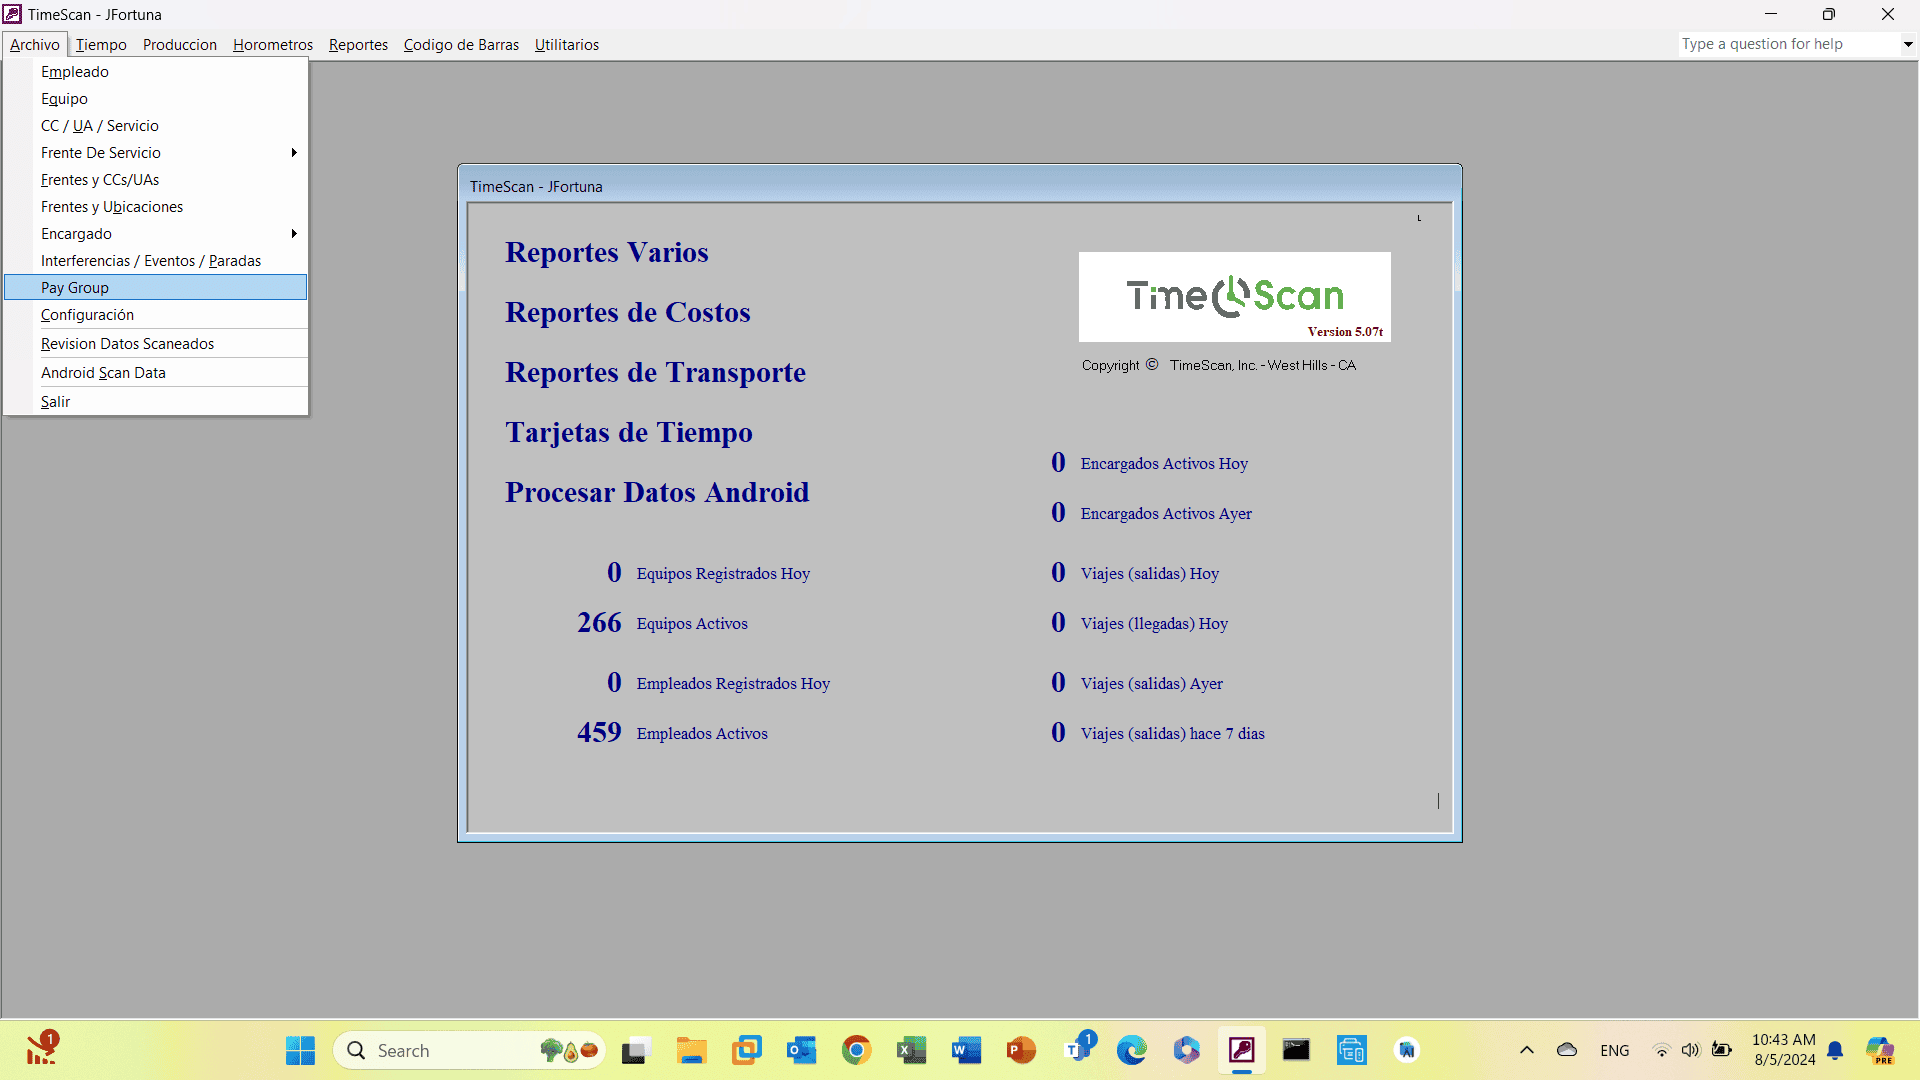Open Microsoft Edge from the taskbar
This screenshot has height=1080, width=1920.
coord(1131,1050)
